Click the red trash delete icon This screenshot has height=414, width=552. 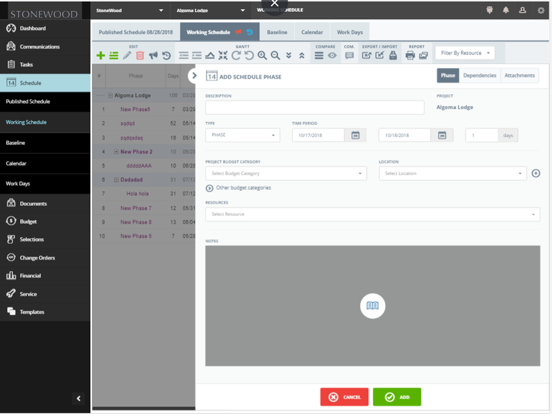click(x=140, y=55)
